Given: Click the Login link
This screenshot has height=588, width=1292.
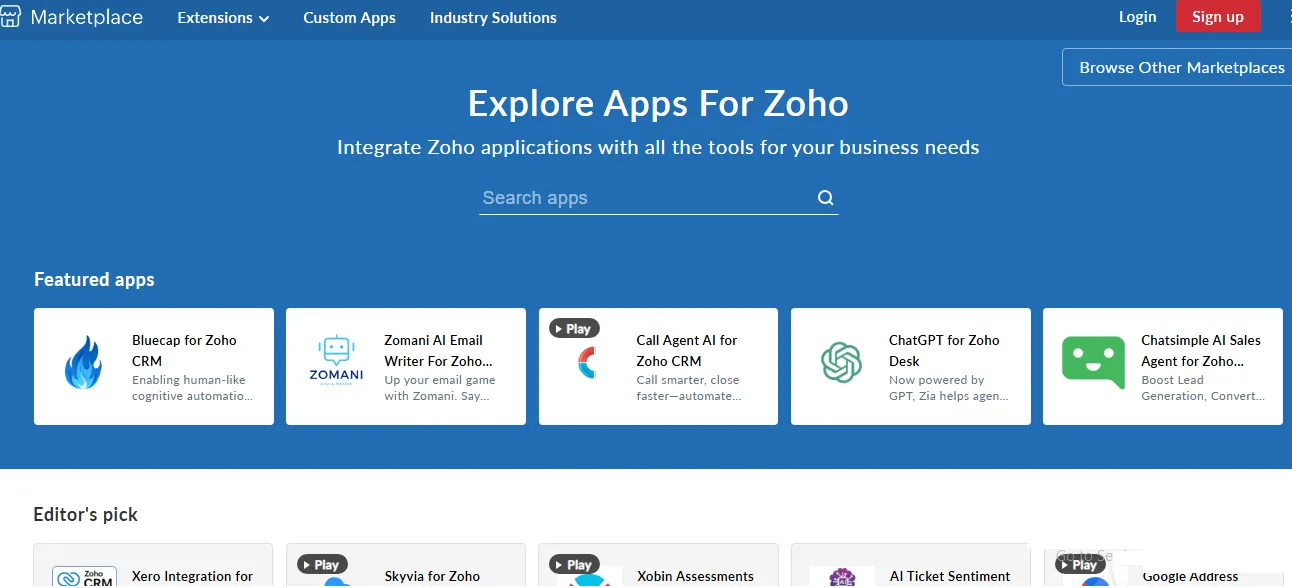Looking at the screenshot, I should (1137, 17).
